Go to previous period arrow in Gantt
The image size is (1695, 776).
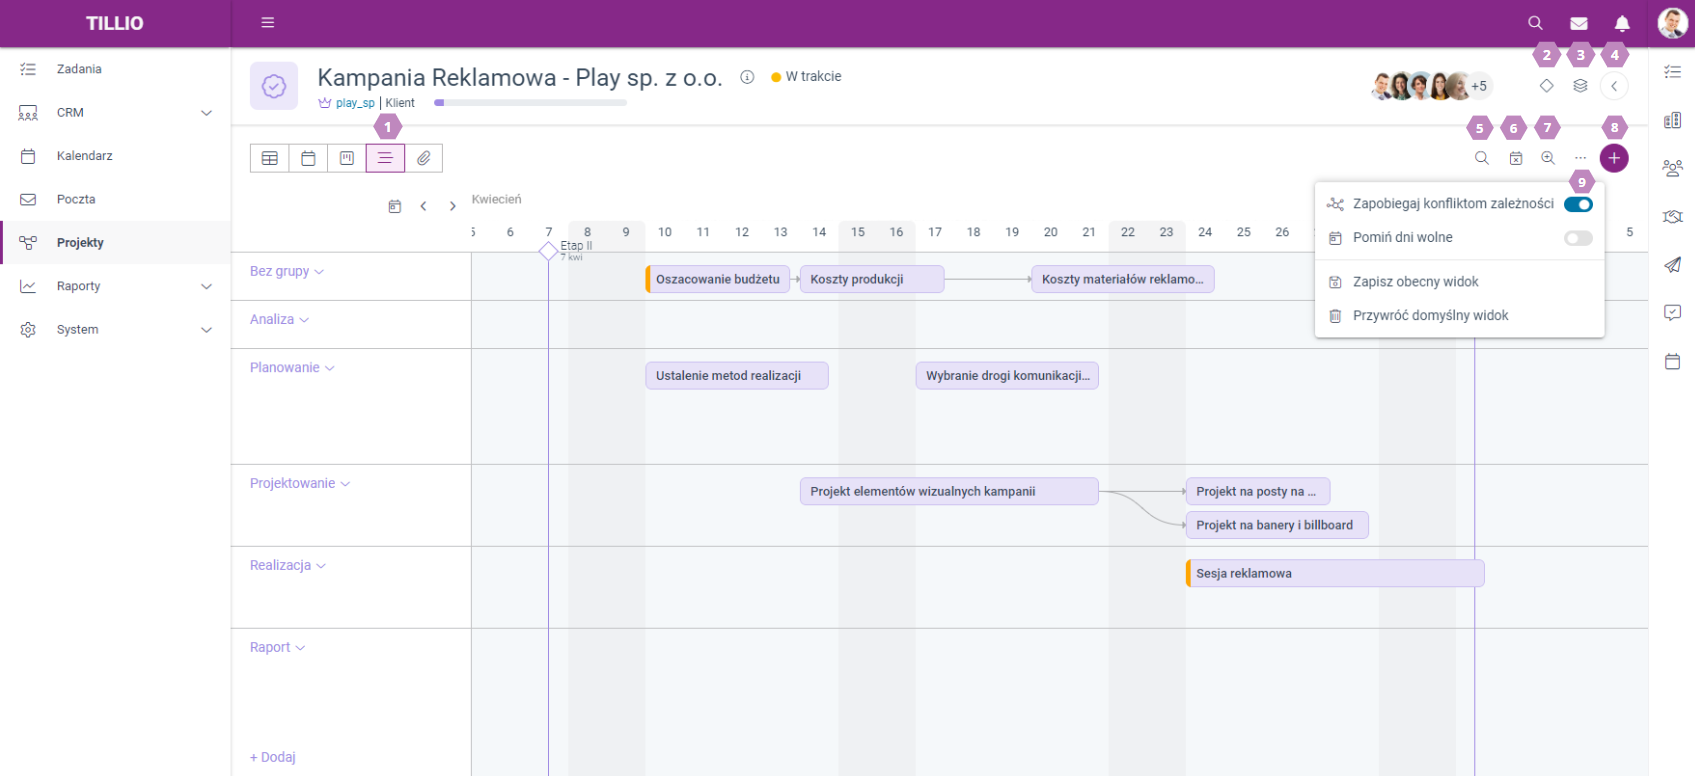point(424,206)
